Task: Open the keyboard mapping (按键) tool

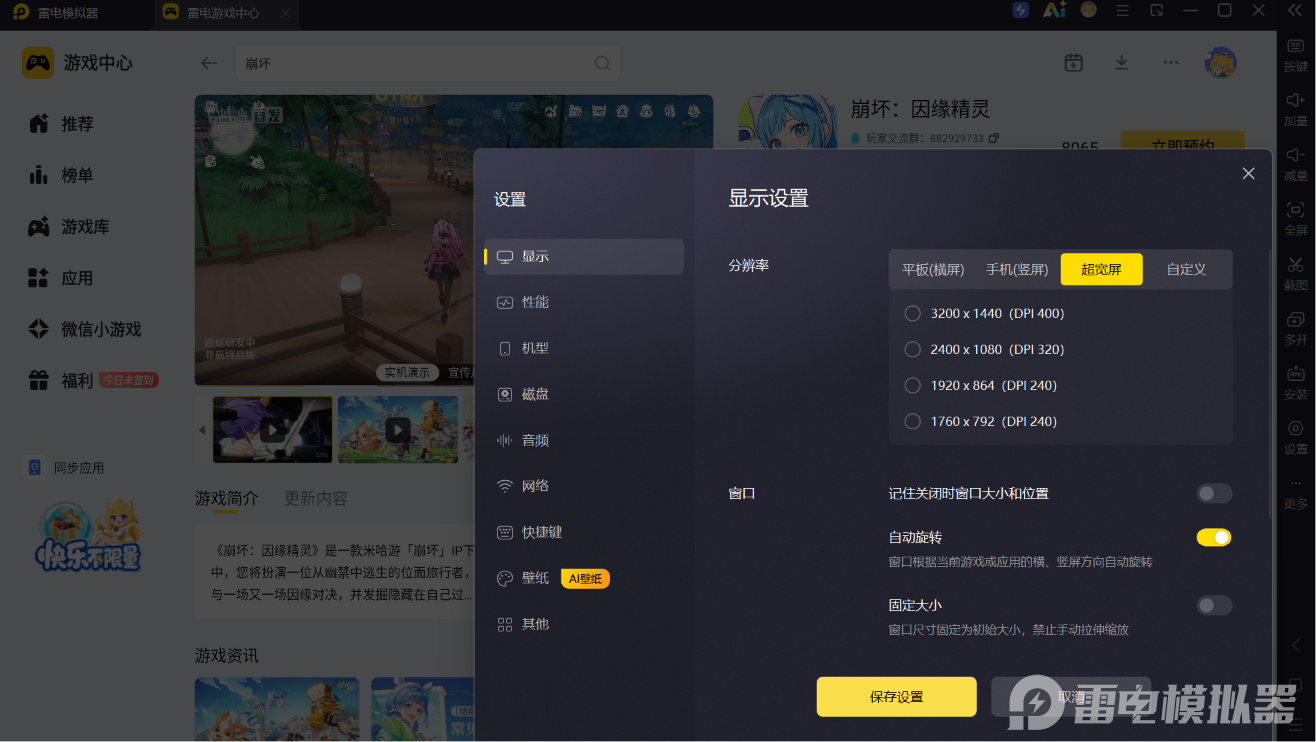Action: click(1296, 54)
